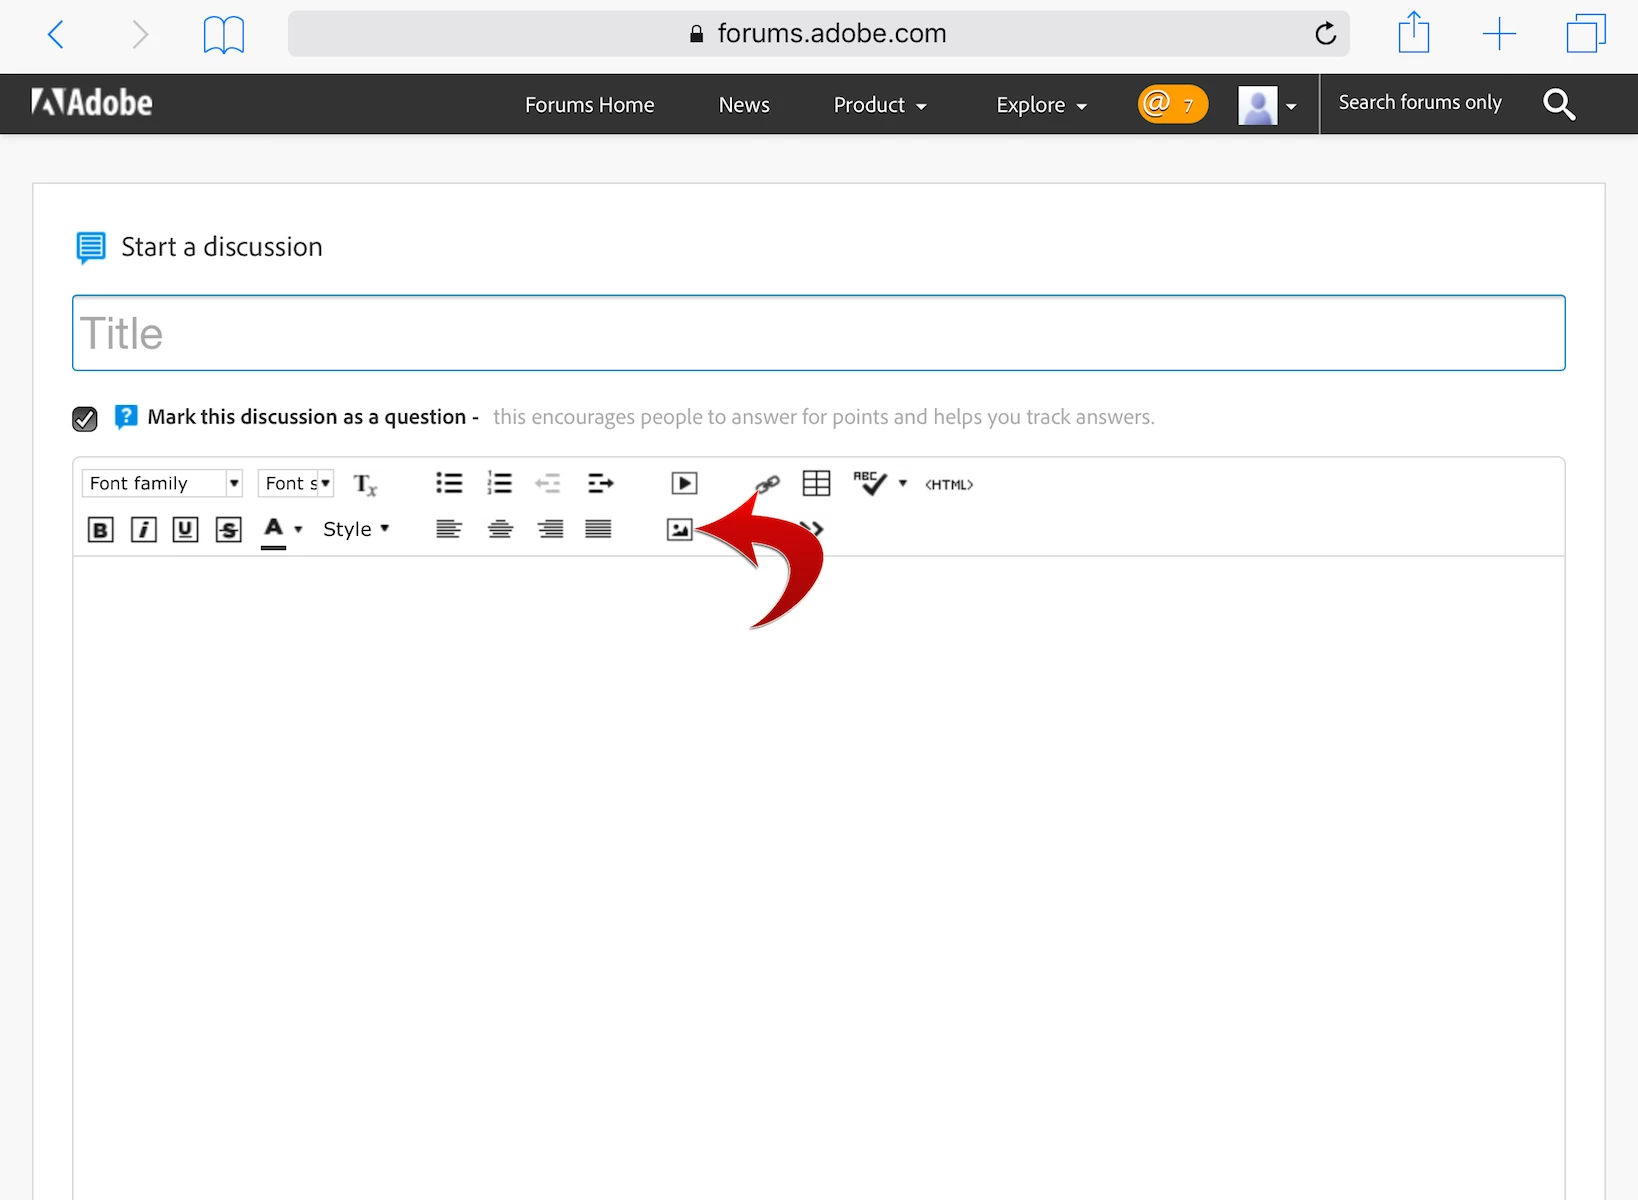Image resolution: width=1638 pixels, height=1200 pixels.
Task: Go to Forums Home
Action: point(589,105)
